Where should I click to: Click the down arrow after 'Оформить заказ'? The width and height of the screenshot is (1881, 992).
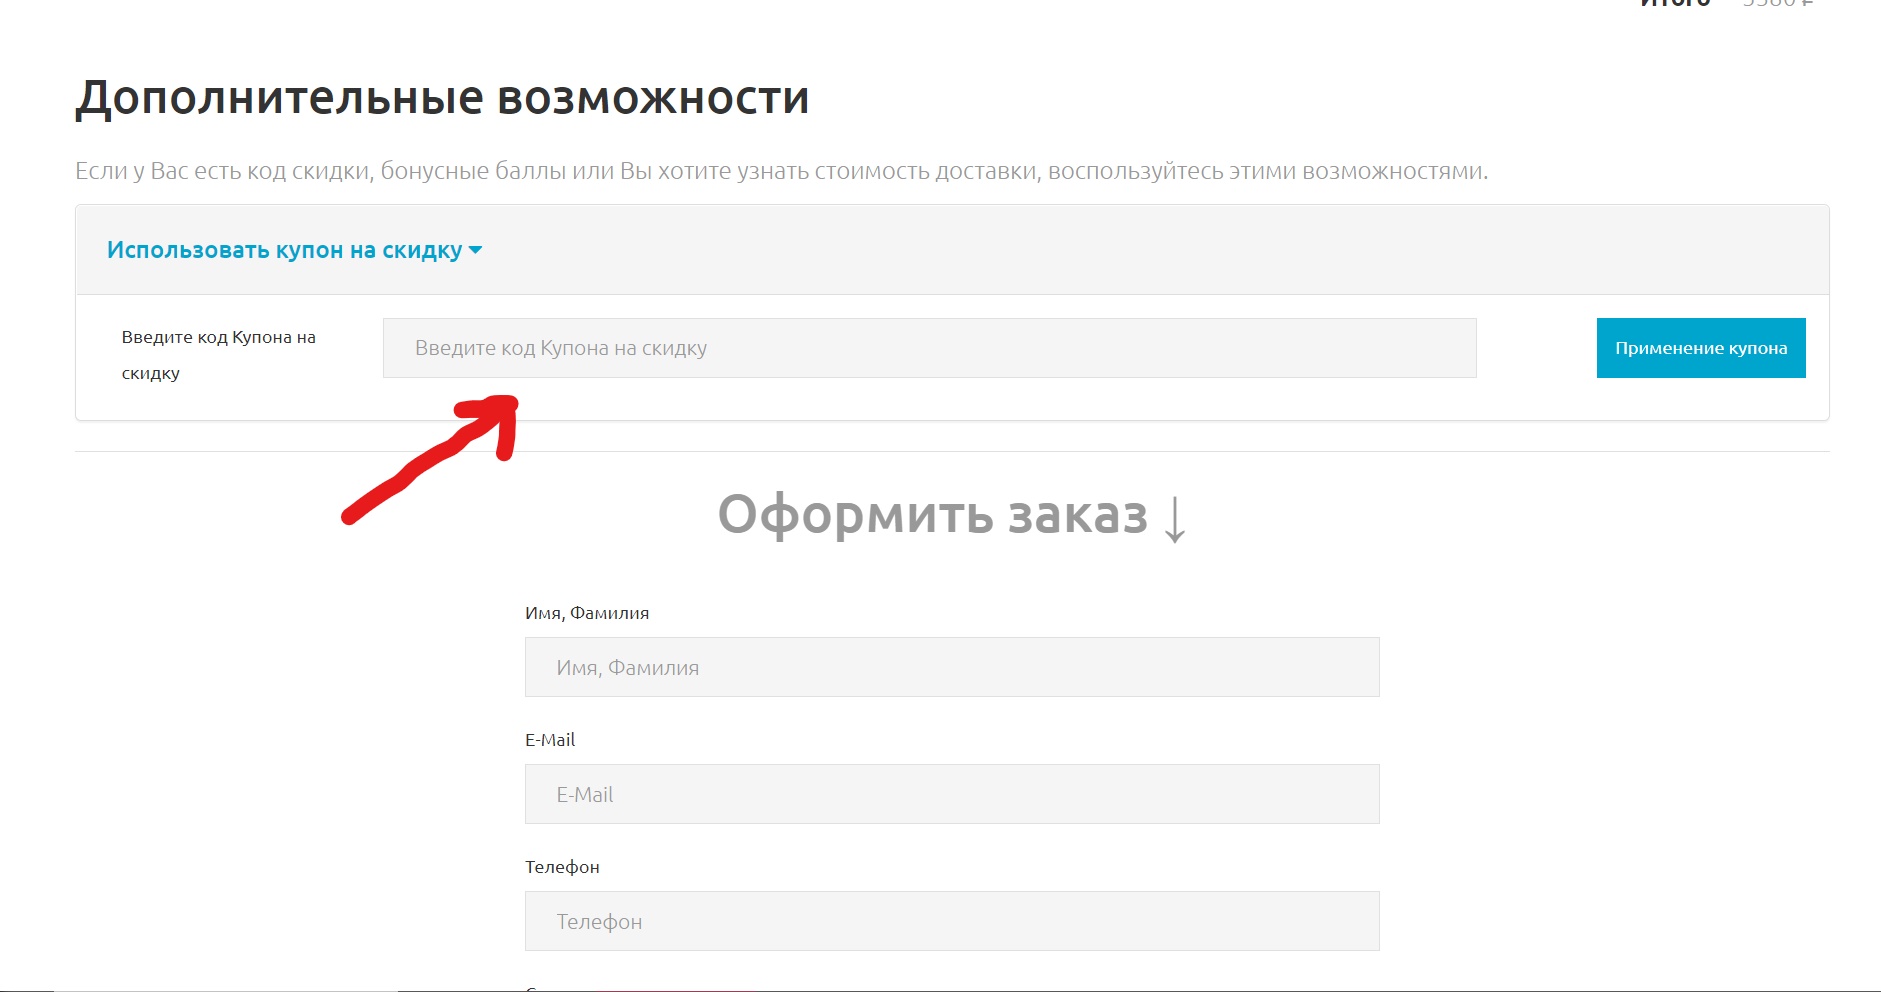pos(1175,519)
